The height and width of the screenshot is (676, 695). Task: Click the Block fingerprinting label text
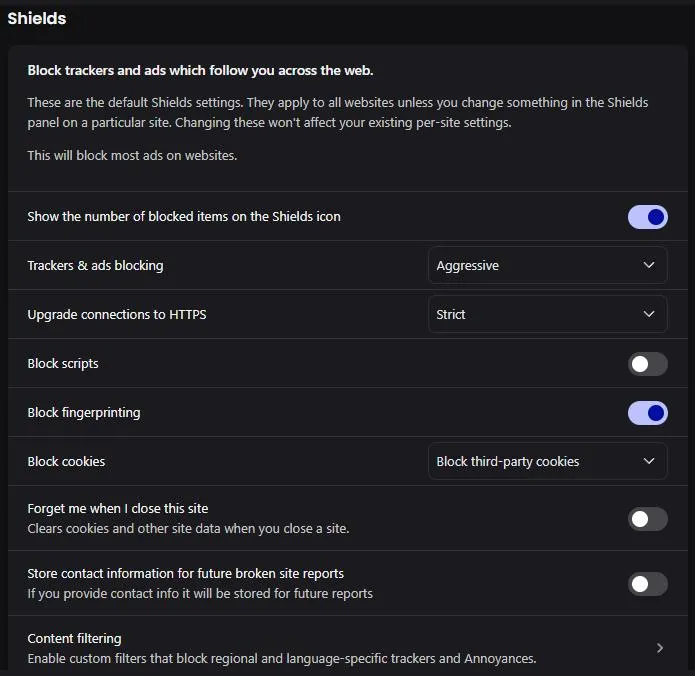click(x=84, y=413)
